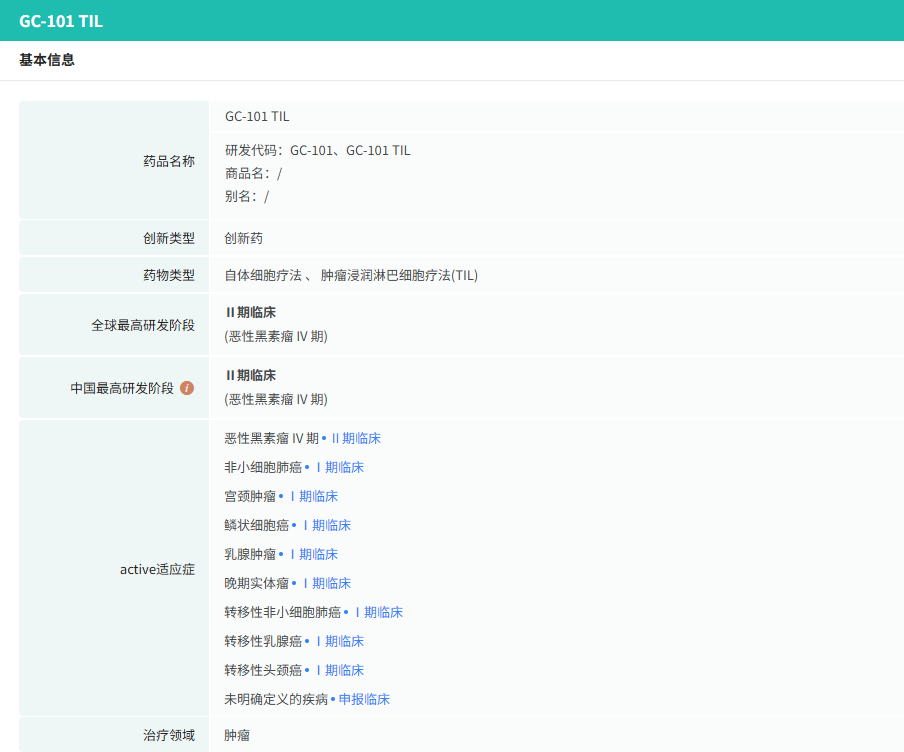The image size is (904, 752).
Task: Click the 研发代码 line with GC-101 codes
Action: tap(317, 151)
